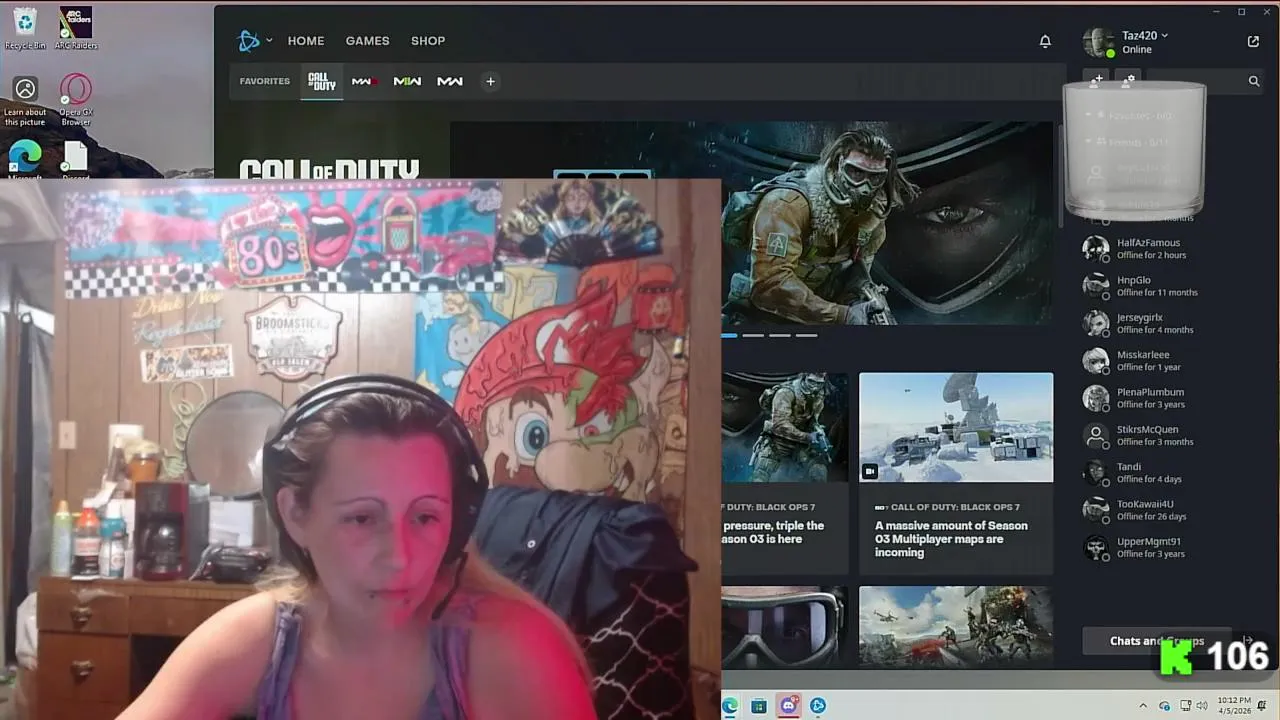Click Jerseygirlx friend avatar
Screen dimensions: 1280x720
[x=1096, y=323]
